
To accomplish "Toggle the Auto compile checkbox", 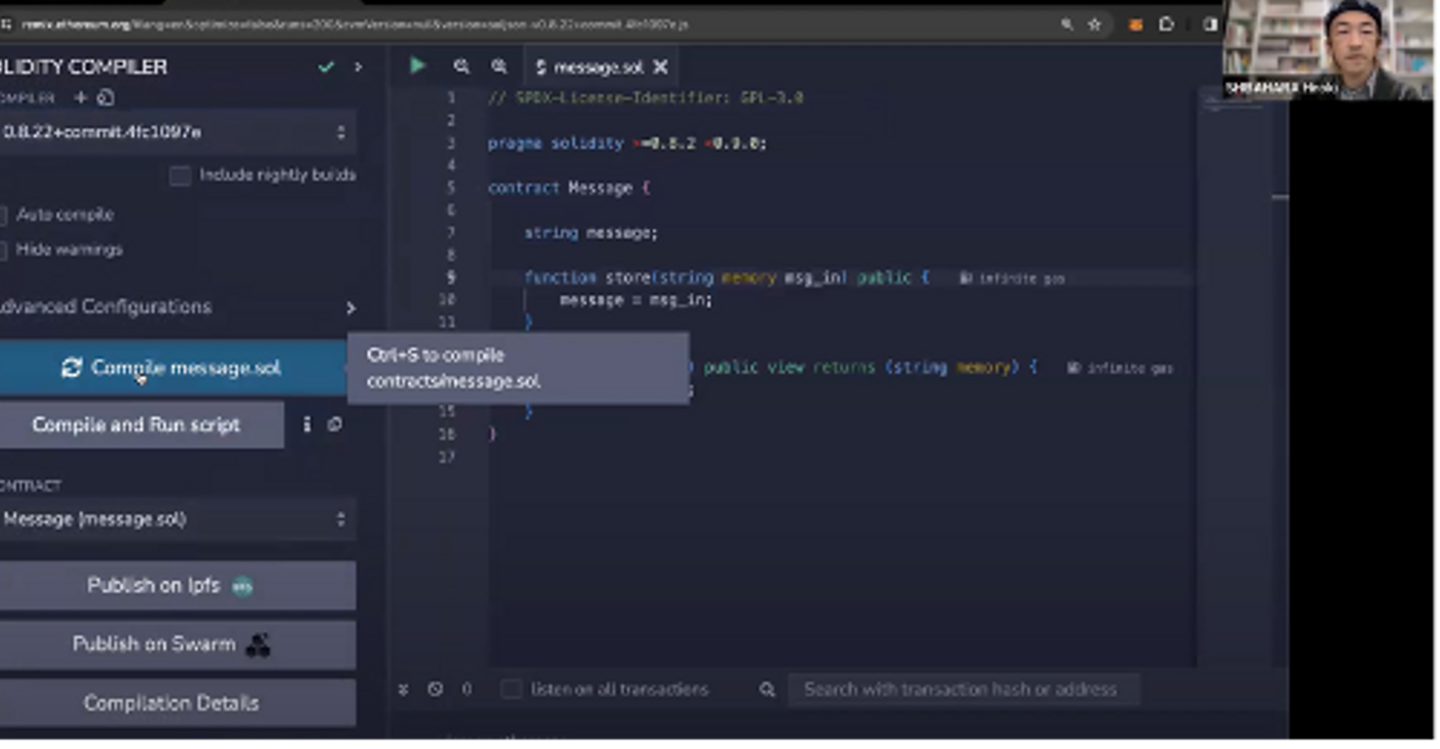I will pyautogui.click(x=3, y=215).
